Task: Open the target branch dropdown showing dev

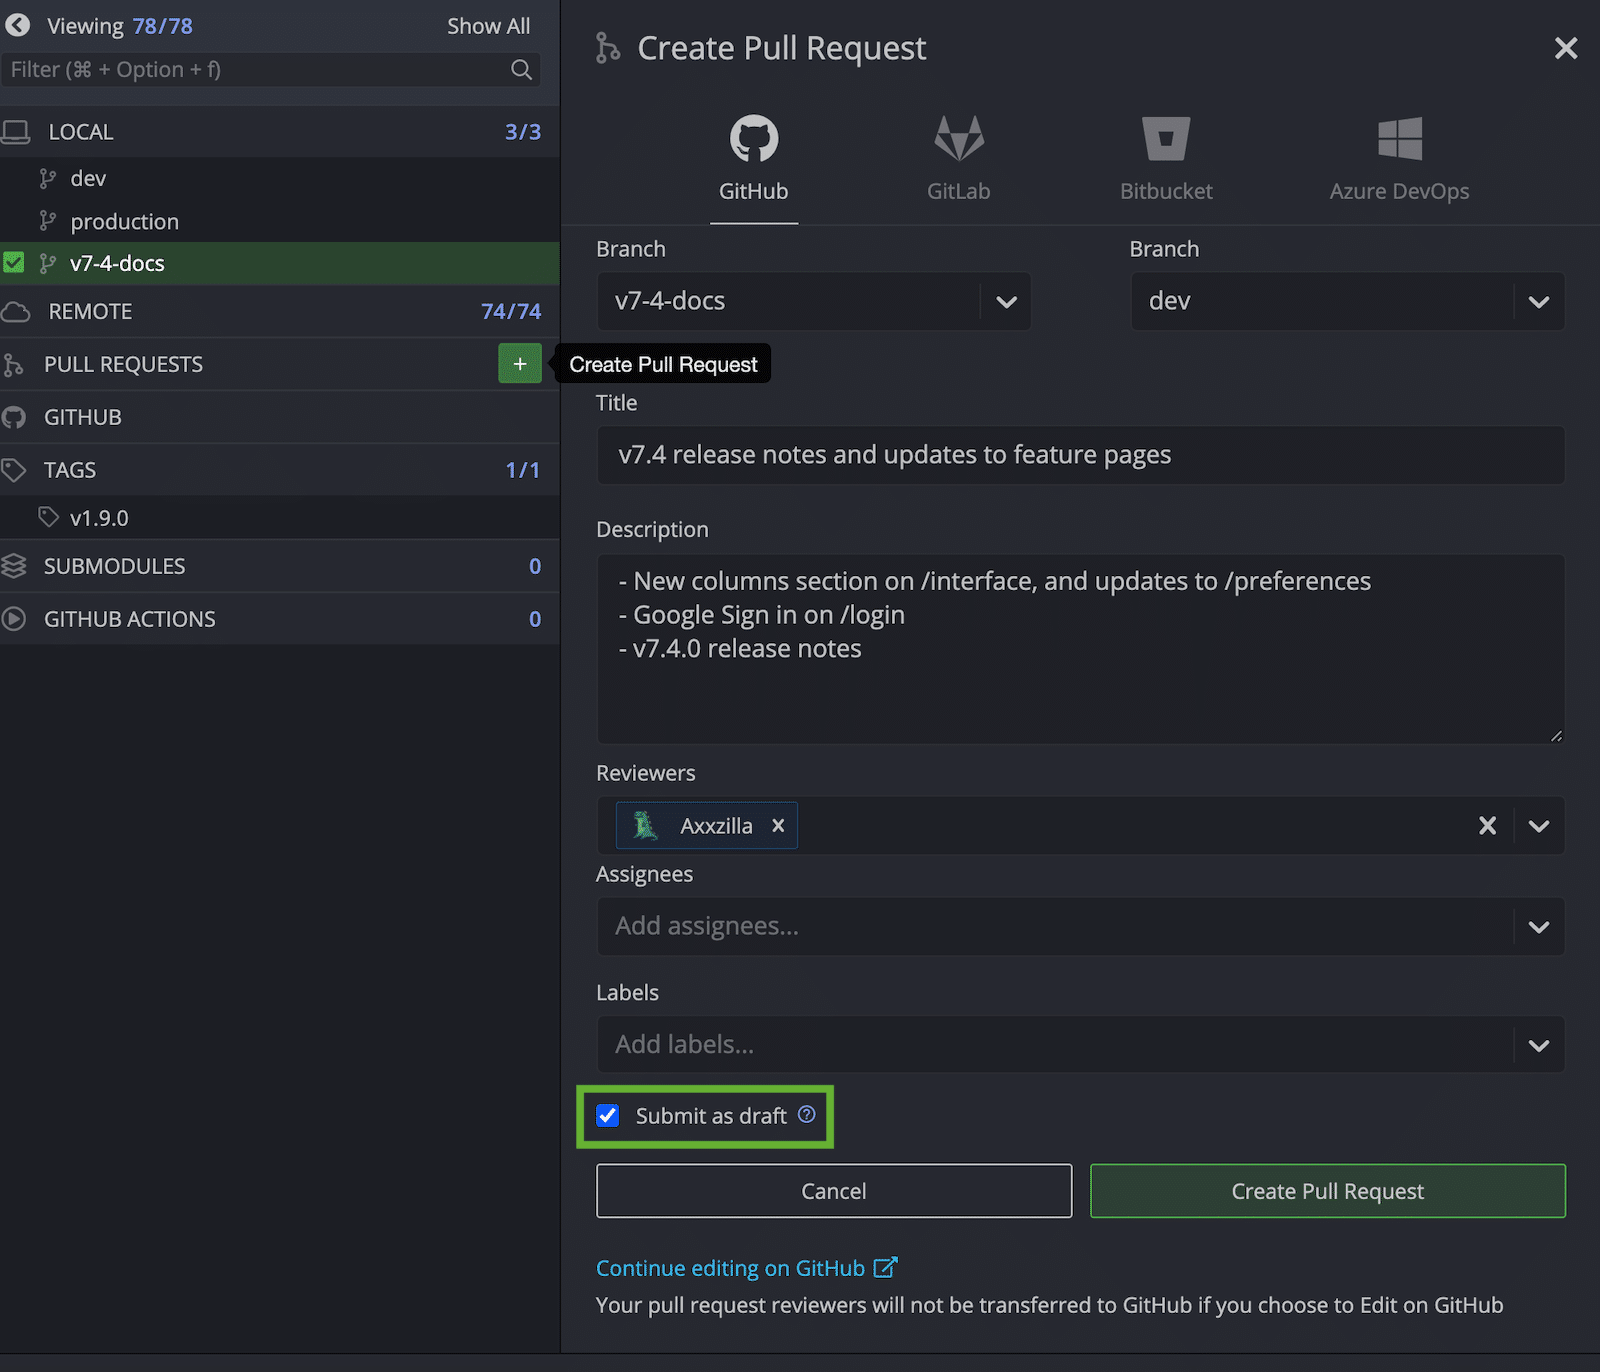Action: tap(1538, 301)
